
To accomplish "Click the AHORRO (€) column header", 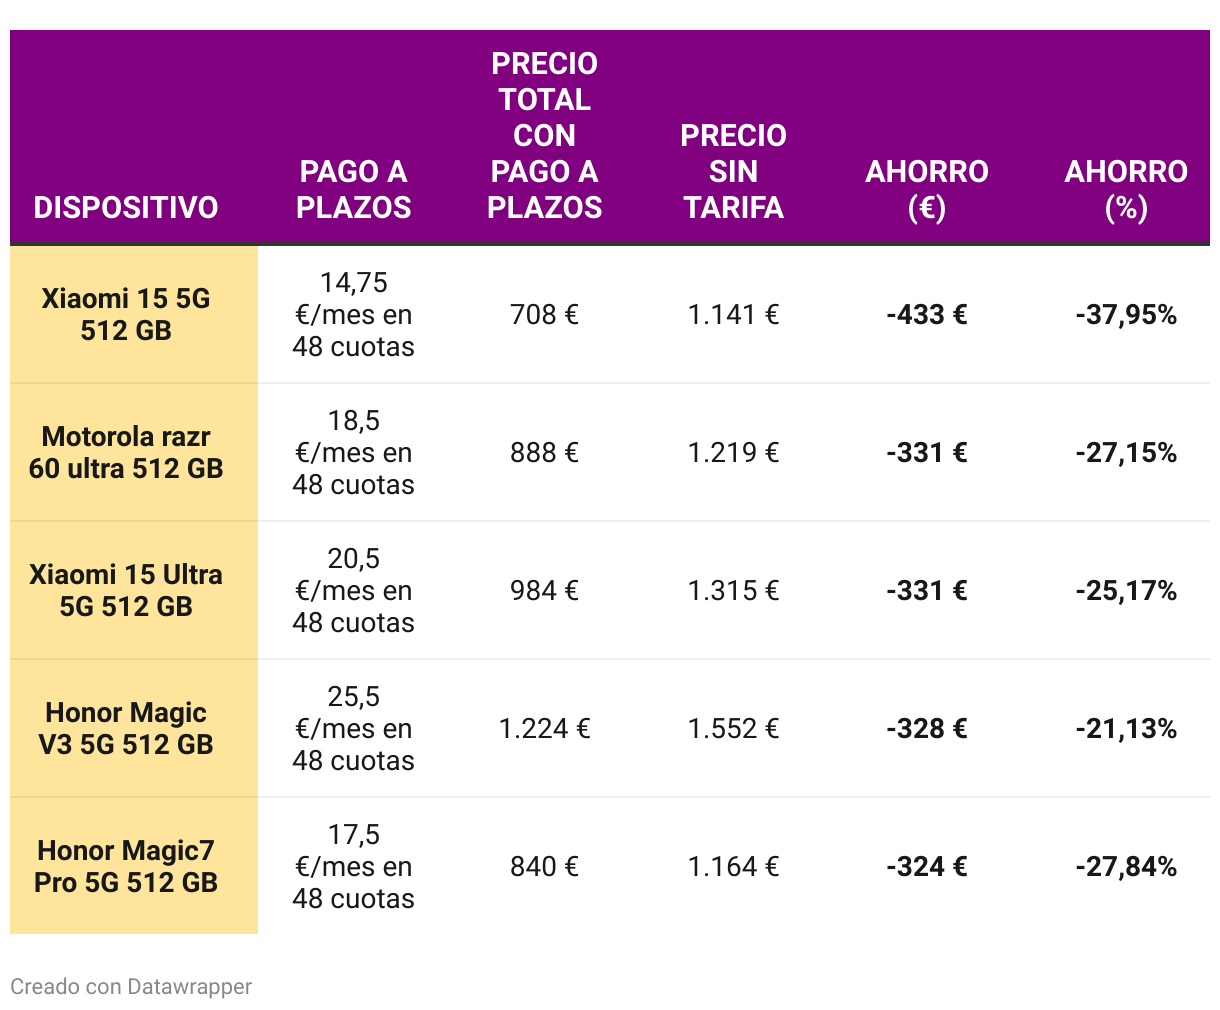I will coord(927,189).
